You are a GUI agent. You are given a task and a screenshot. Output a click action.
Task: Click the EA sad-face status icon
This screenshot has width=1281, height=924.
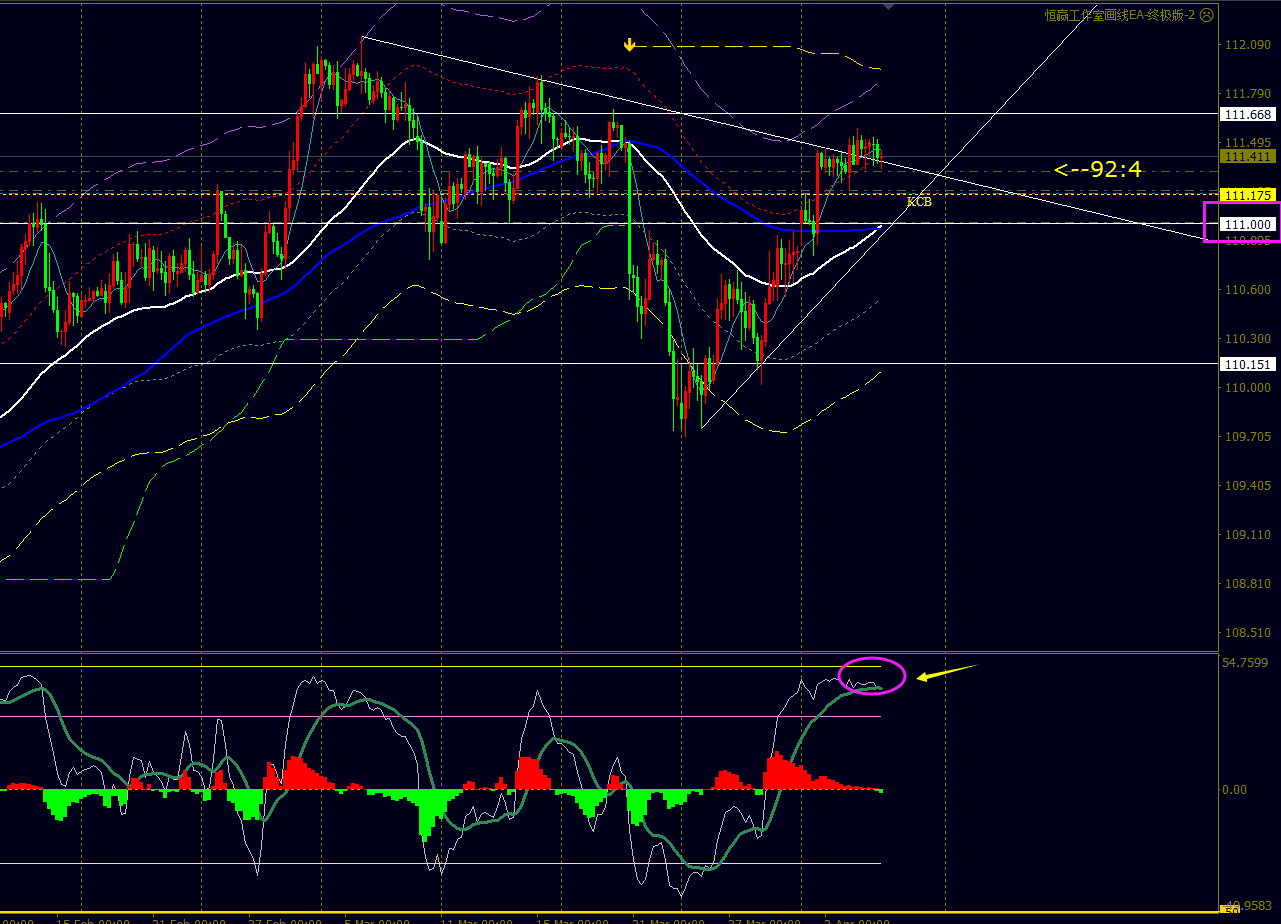[1206, 15]
